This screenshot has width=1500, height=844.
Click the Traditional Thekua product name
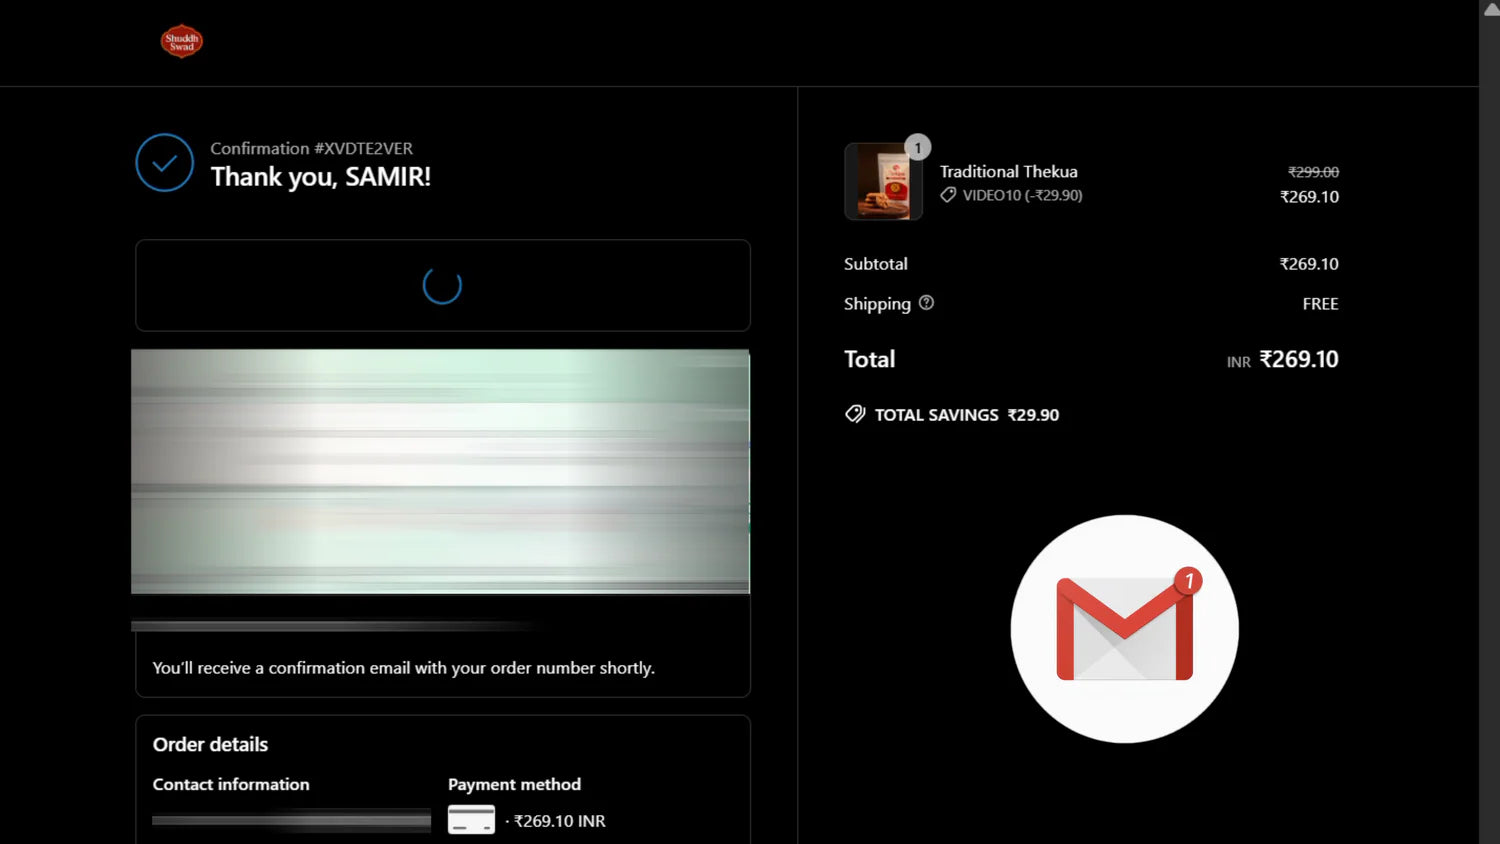tap(1008, 172)
